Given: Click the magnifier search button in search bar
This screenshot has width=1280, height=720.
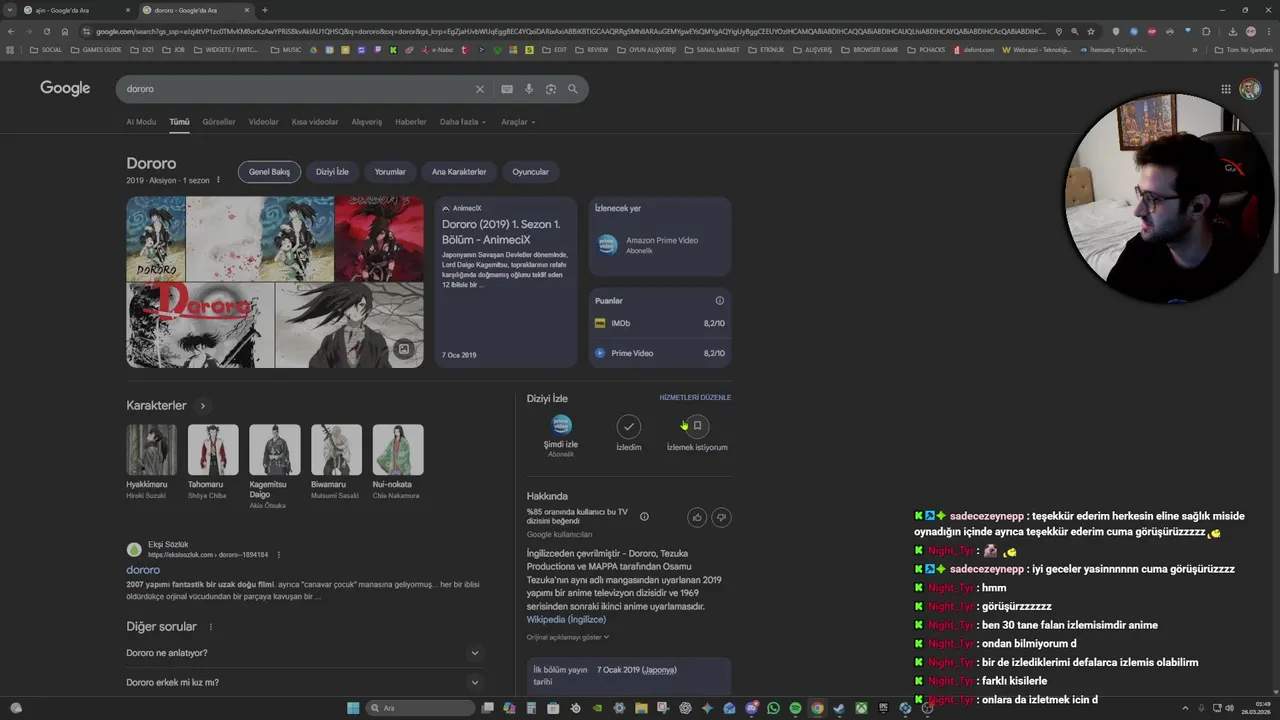Looking at the screenshot, I should coord(573,89).
